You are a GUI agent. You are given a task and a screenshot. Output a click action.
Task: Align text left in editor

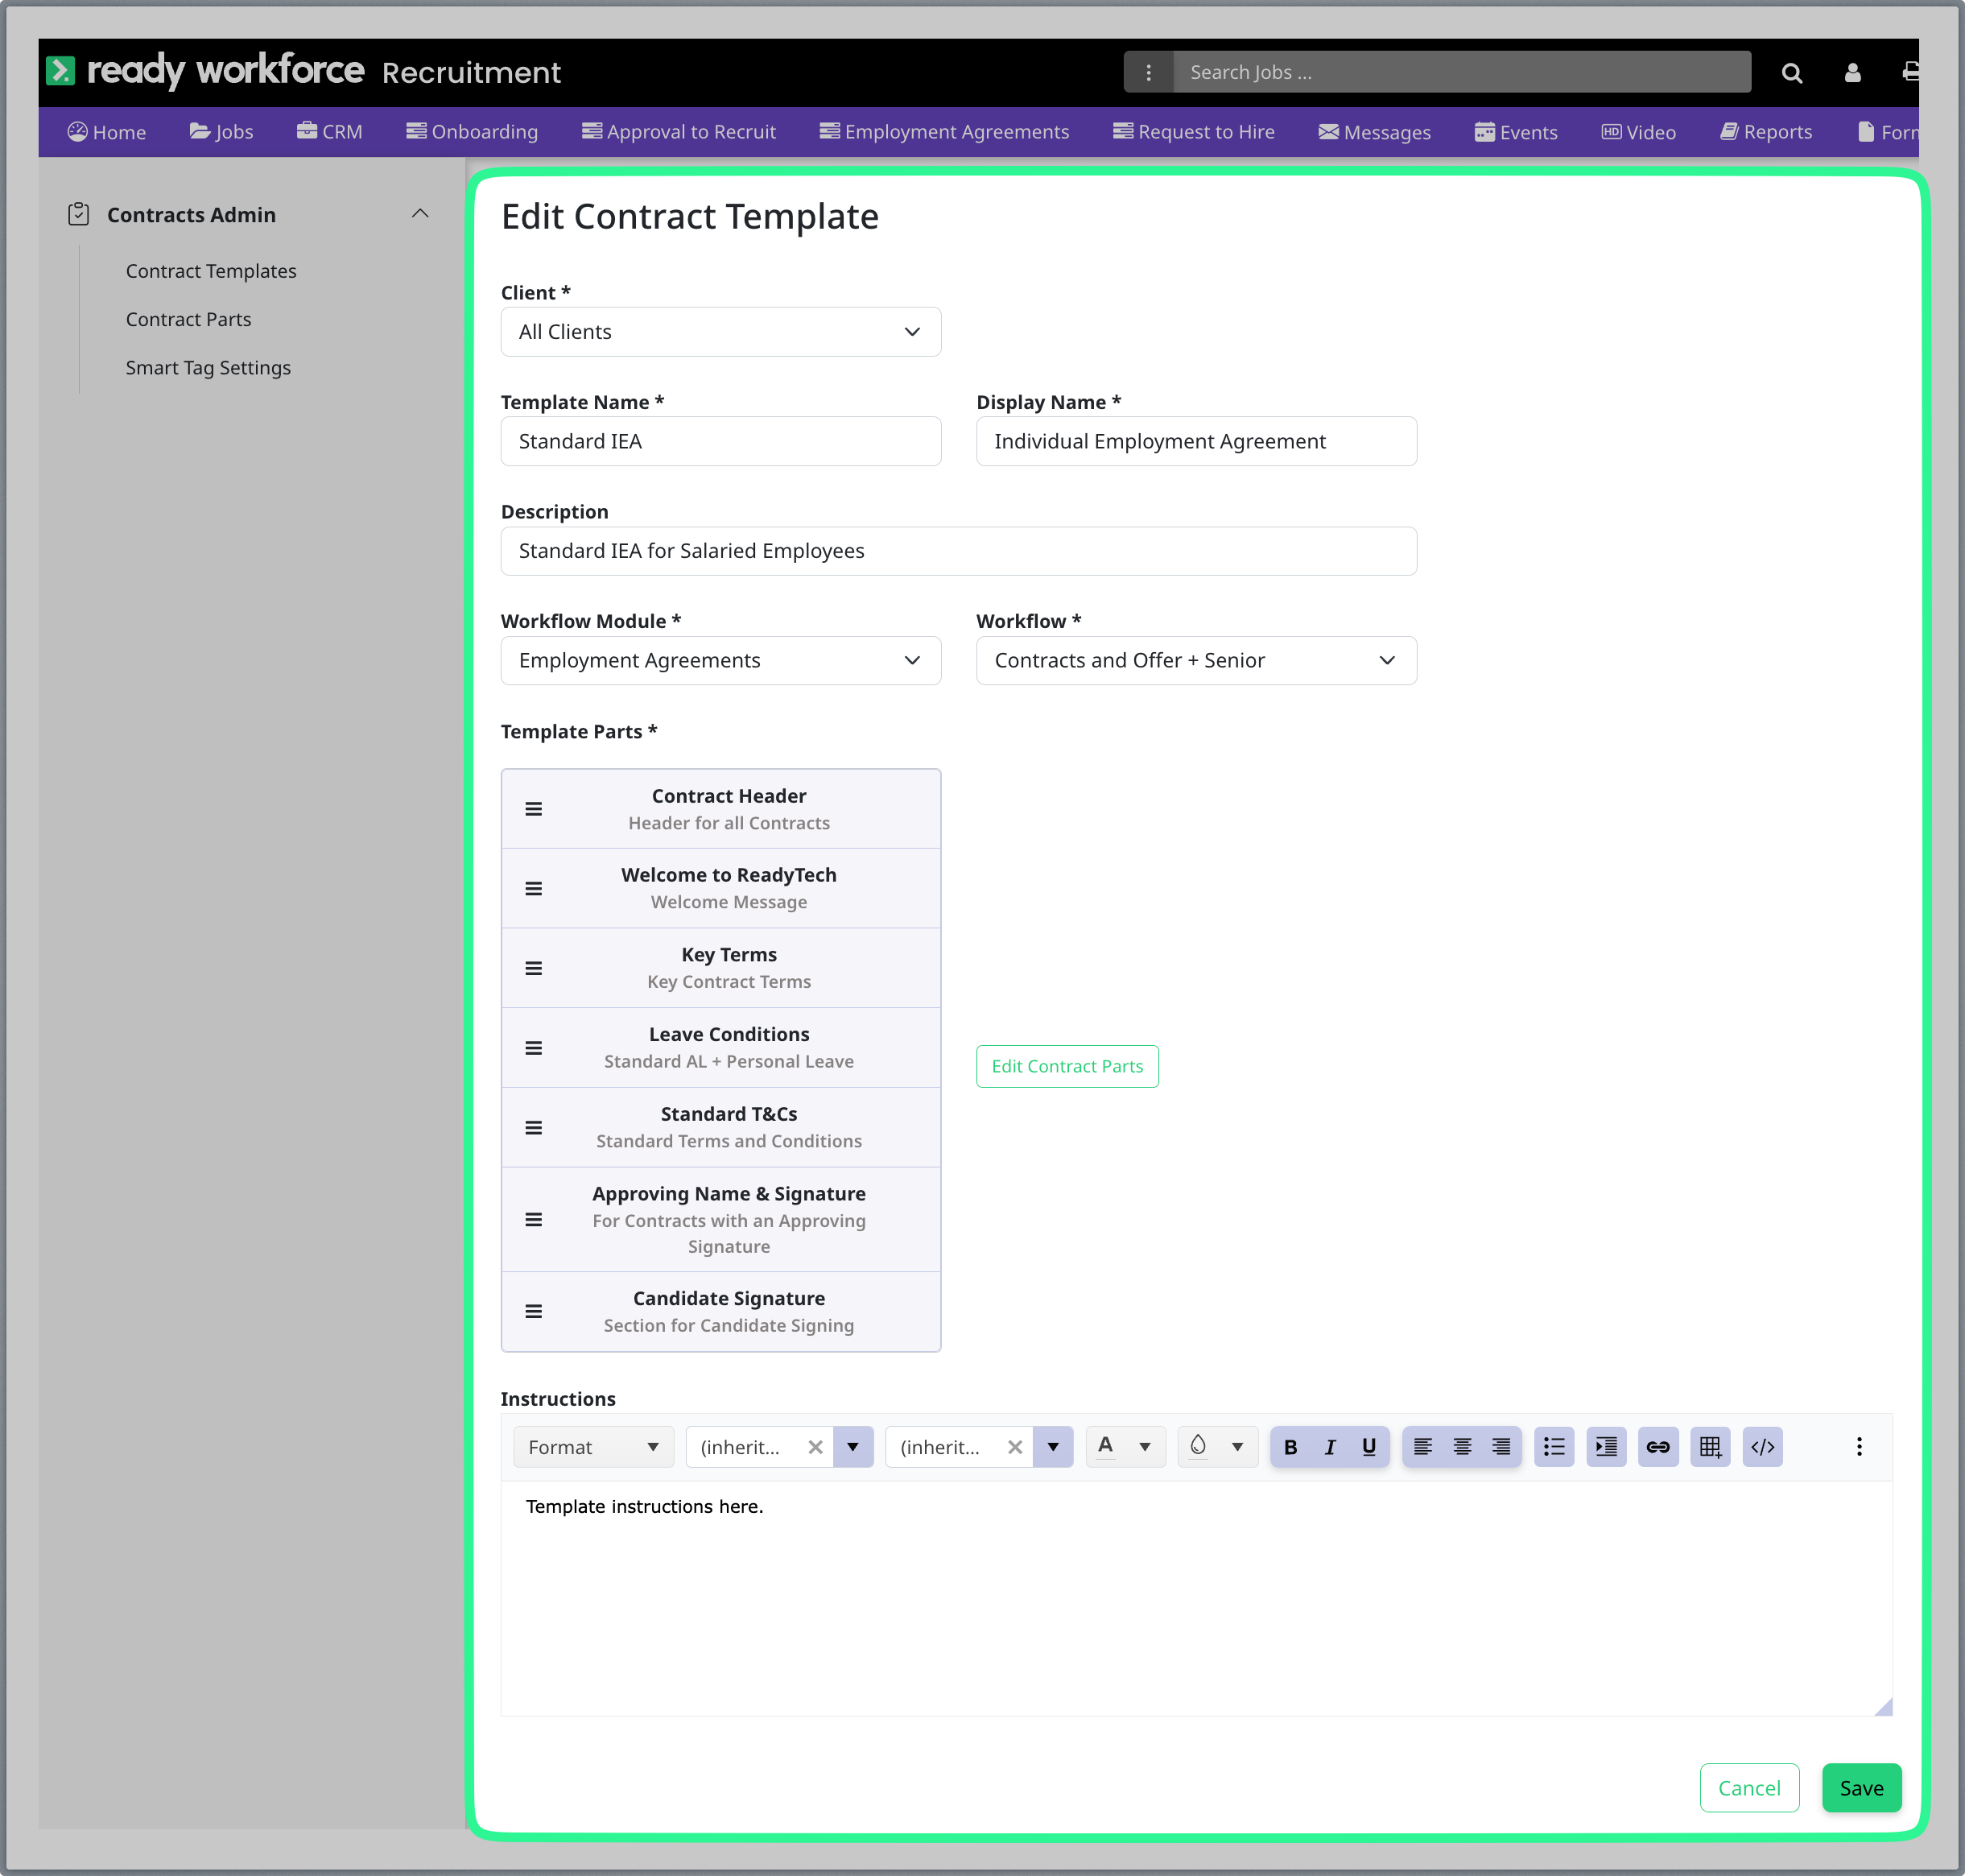pyautogui.click(x=1423, y=1447)
